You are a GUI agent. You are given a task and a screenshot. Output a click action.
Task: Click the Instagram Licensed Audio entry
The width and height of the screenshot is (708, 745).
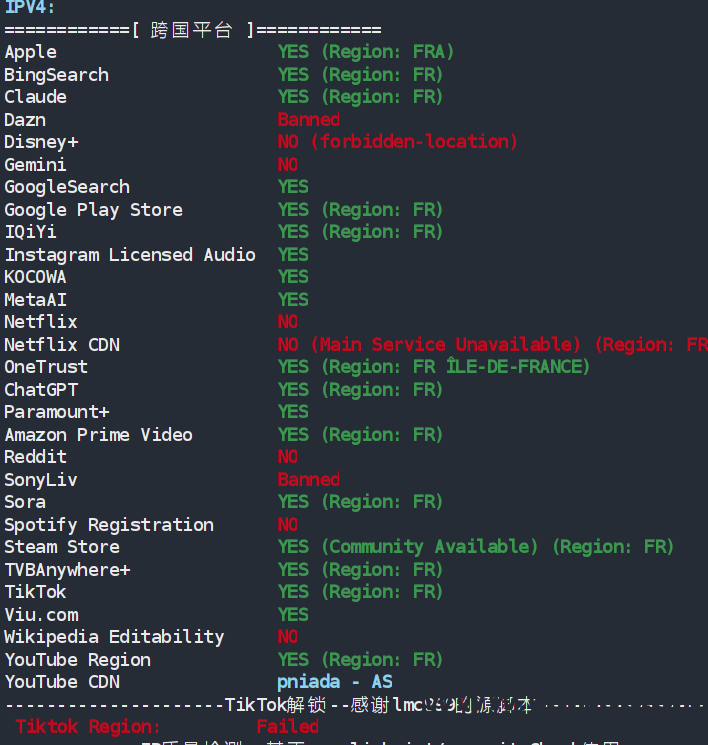coord(130,255)
